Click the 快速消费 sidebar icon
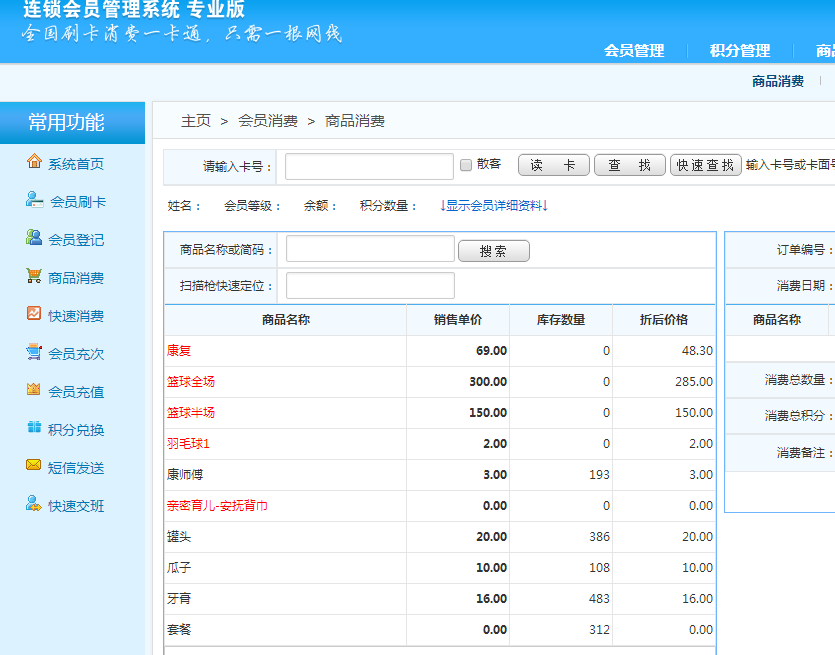The height and width of the screenshot is (655, 835). click(34, 314)
